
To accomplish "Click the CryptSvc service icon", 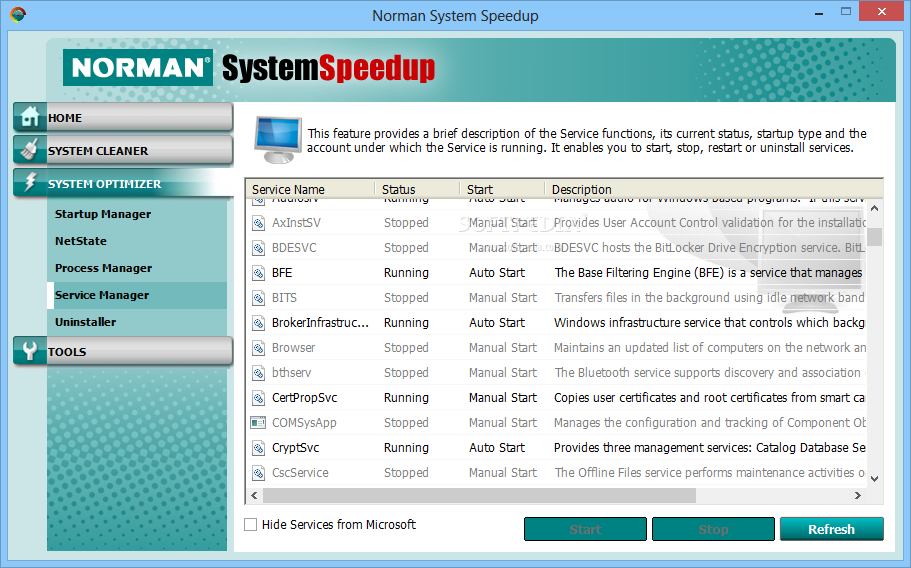I will click(x=258, y=448).
